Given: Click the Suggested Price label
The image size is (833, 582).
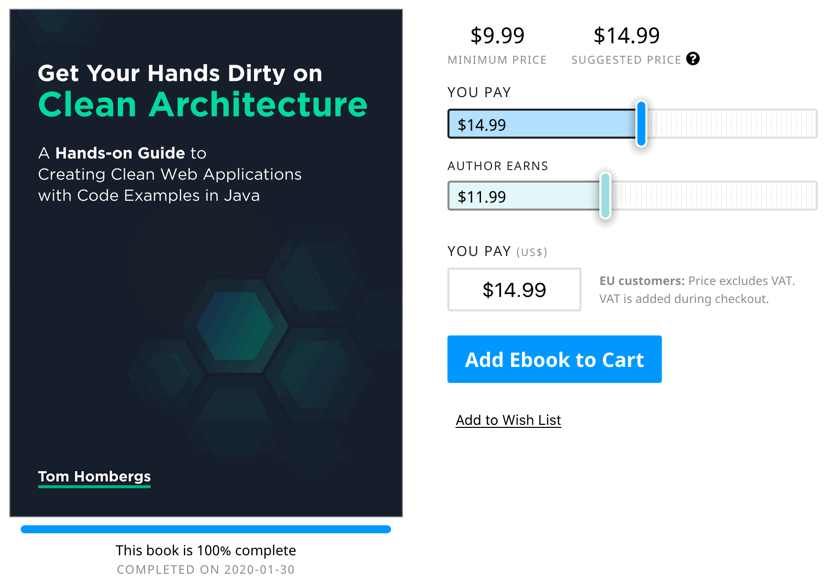Looking at the screenshot, I should [626, 60].
